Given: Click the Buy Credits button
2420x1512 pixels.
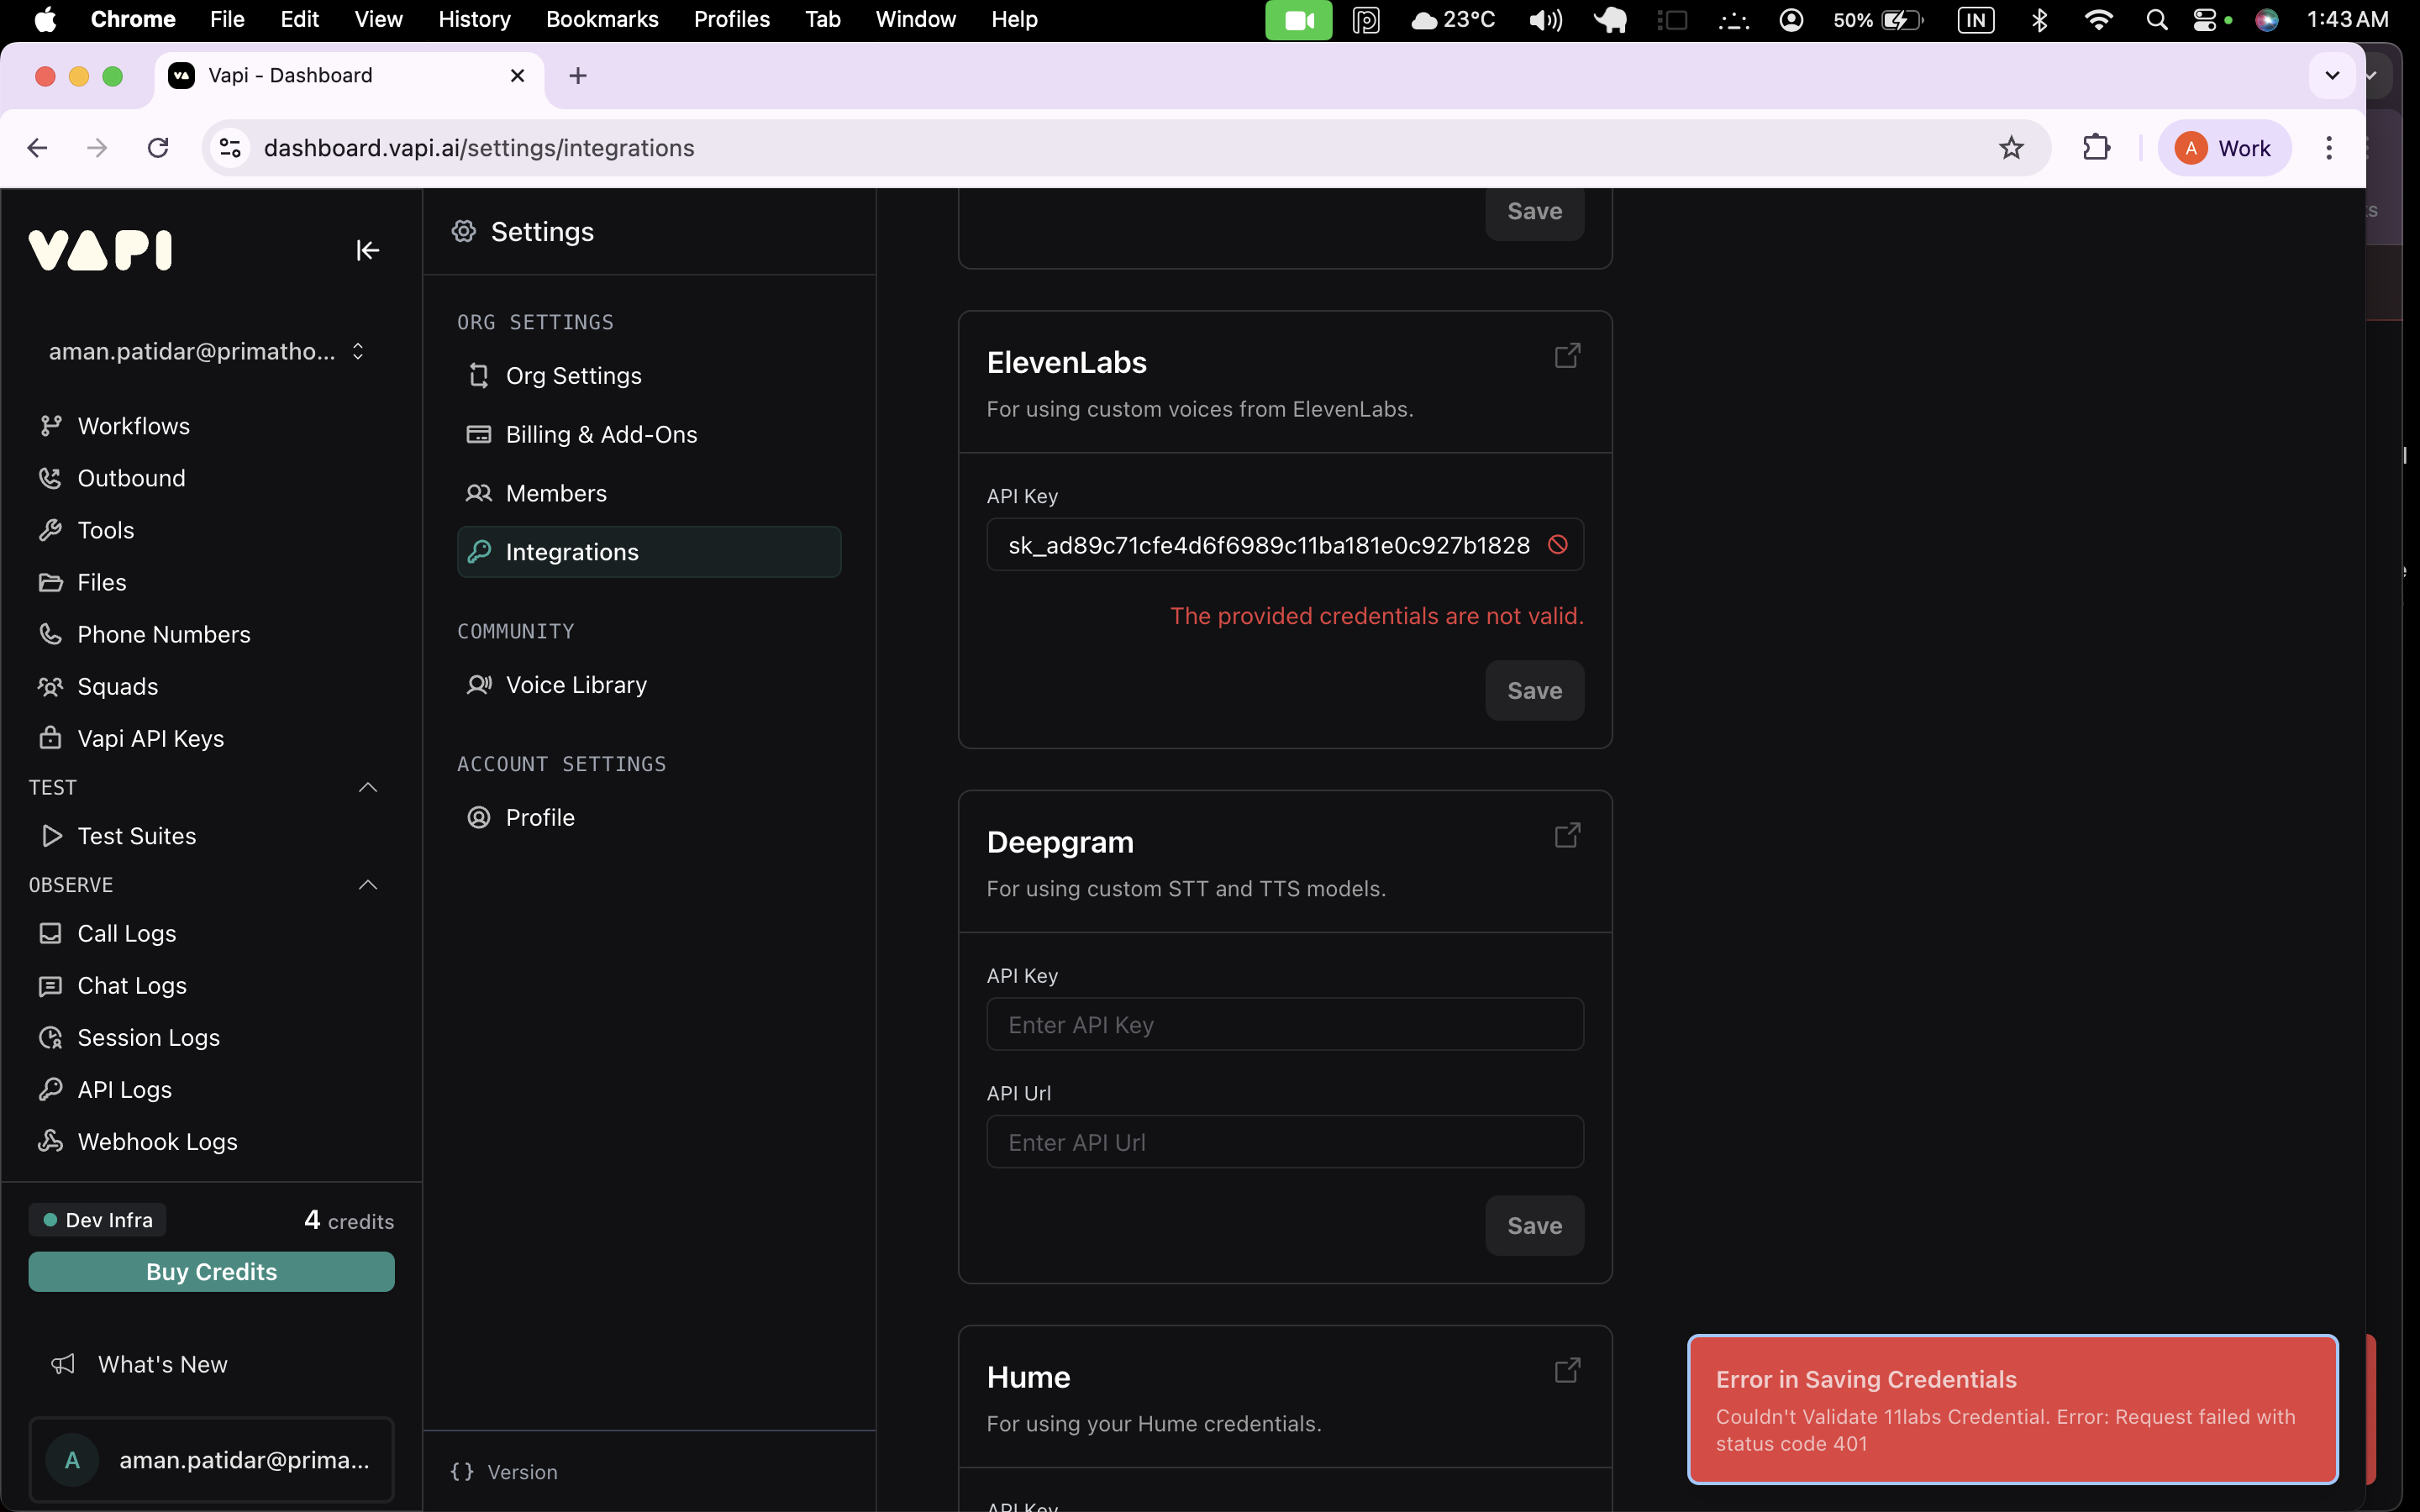Looking at the screenshot, I should [x=210, y=1271].
